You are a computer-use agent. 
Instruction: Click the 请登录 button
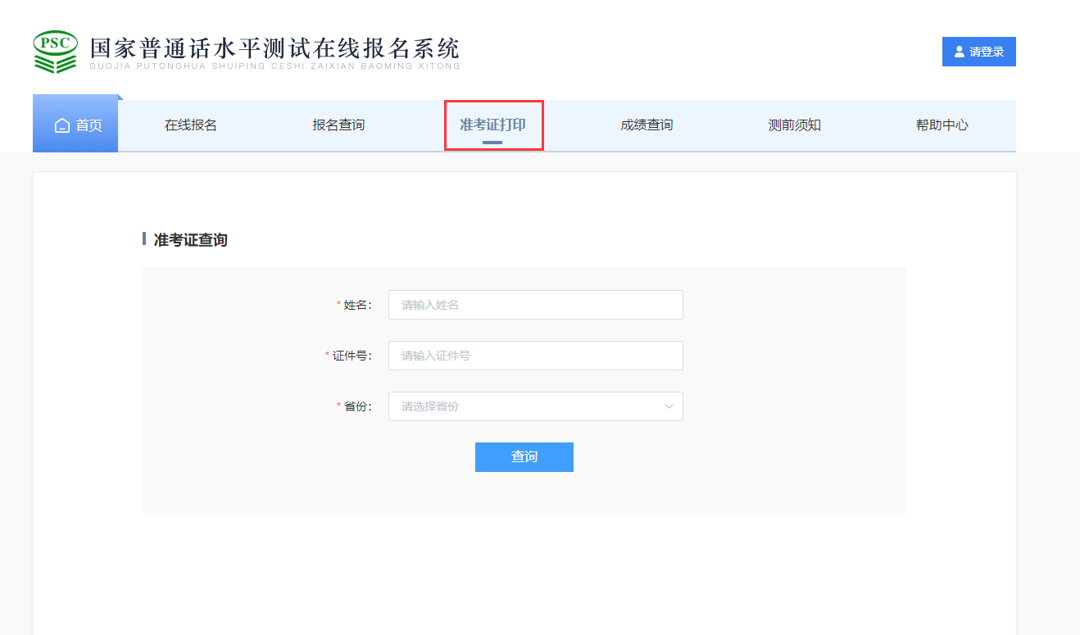point(978,52)
